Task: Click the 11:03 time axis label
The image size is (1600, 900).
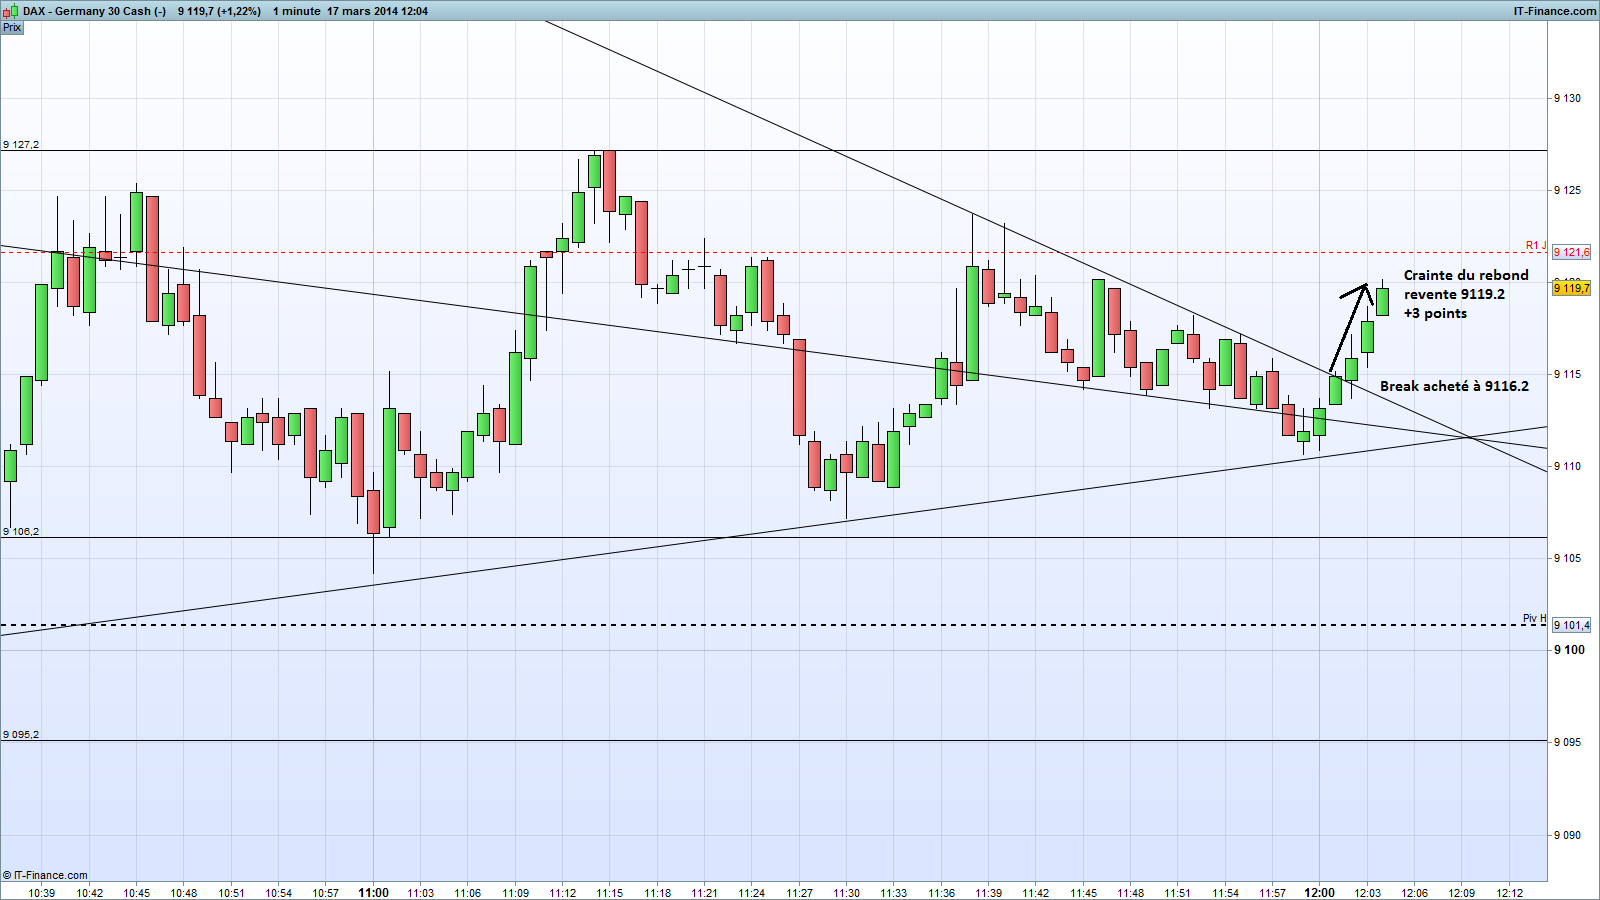Action: pyautogui.click(x=420, y=893)
